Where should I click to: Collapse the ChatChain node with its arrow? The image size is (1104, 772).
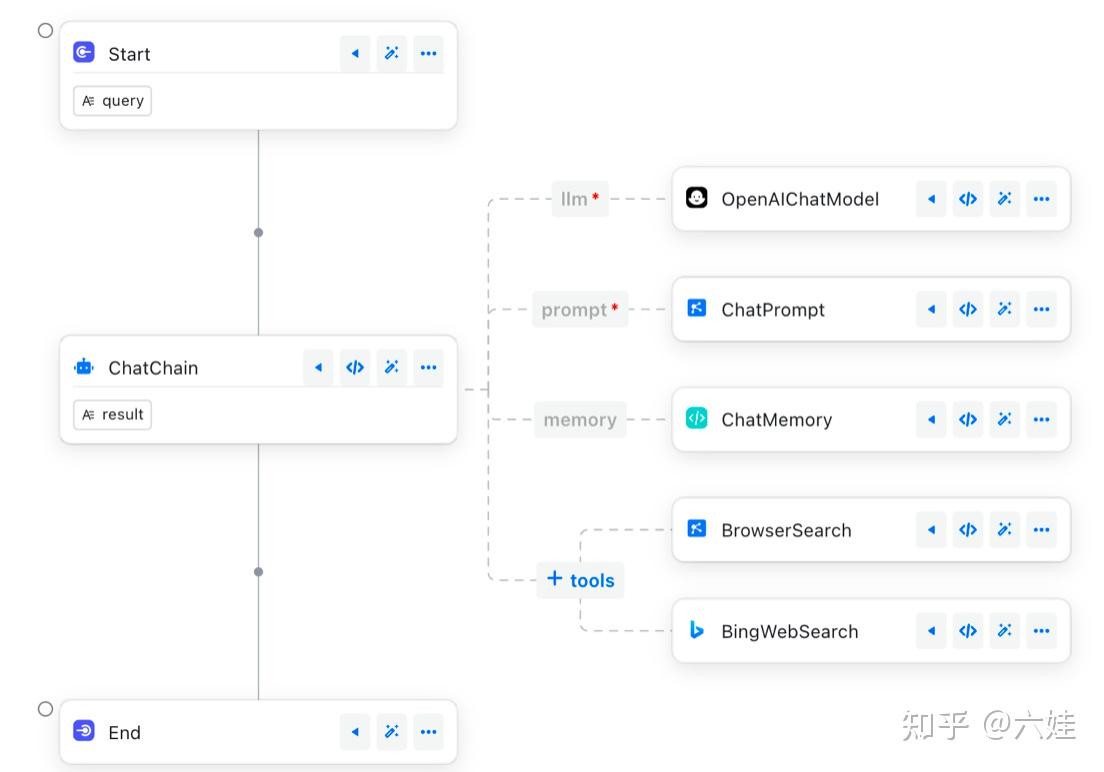[x=318, y=367]
